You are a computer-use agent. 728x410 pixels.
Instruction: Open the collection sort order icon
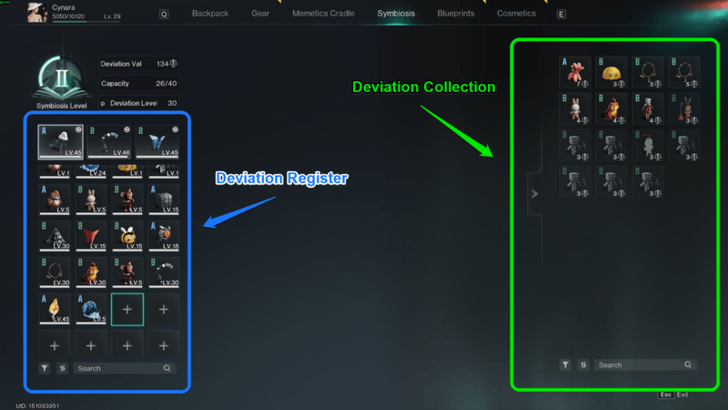[583, 365]
